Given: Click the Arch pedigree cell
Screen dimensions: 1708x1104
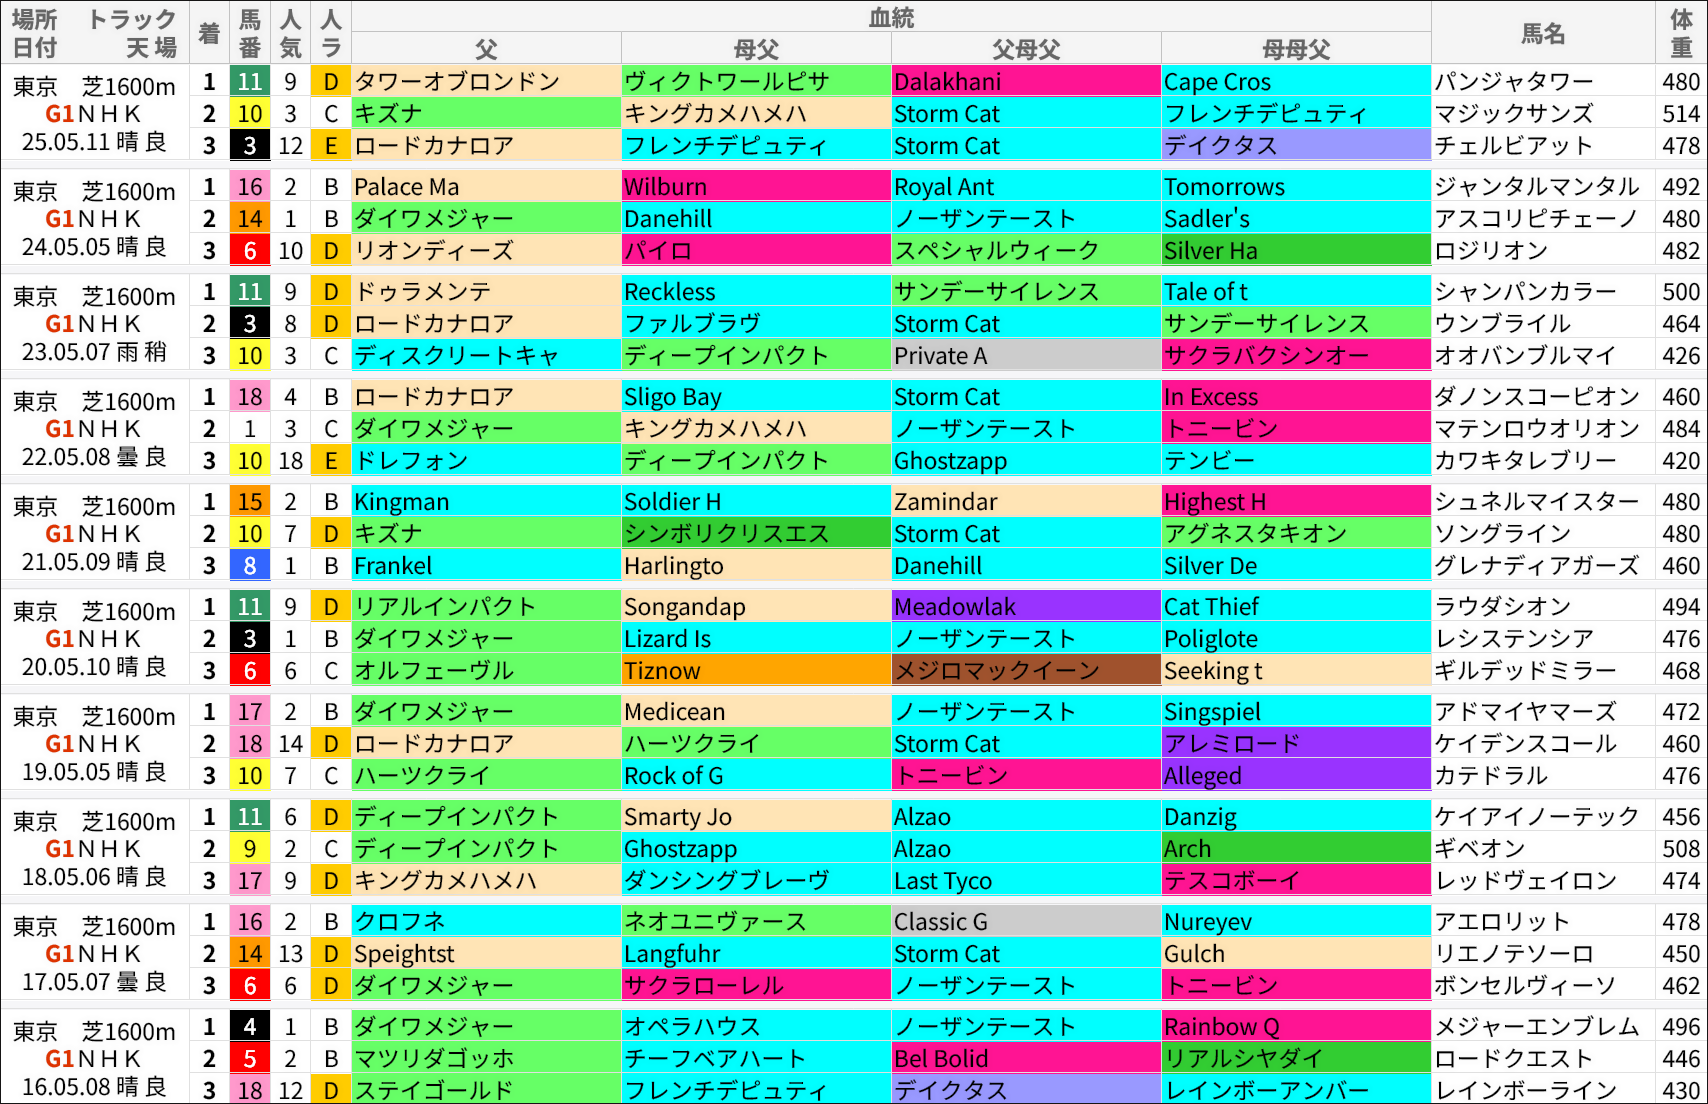Looking at the screenshot, I should point(1296,849).
